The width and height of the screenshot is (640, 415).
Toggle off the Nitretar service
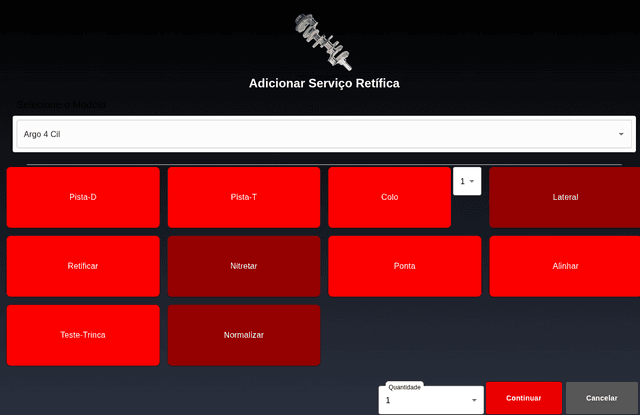click(x=244, y=266)
